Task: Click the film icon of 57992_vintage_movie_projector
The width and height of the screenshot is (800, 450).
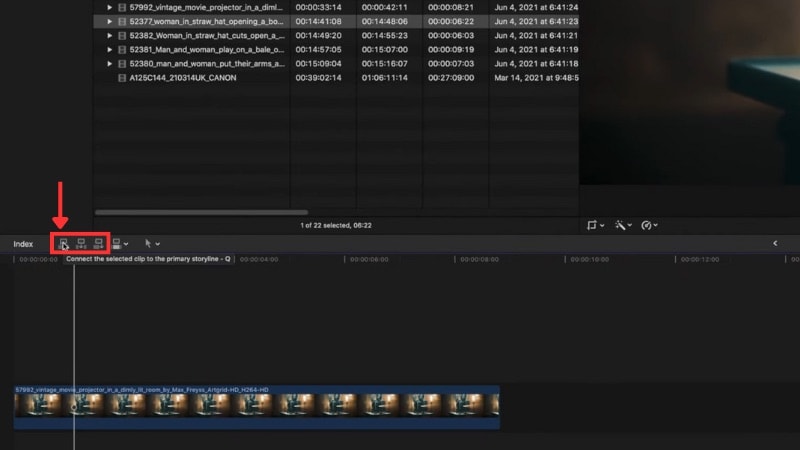Action: (x=122, y=7)
